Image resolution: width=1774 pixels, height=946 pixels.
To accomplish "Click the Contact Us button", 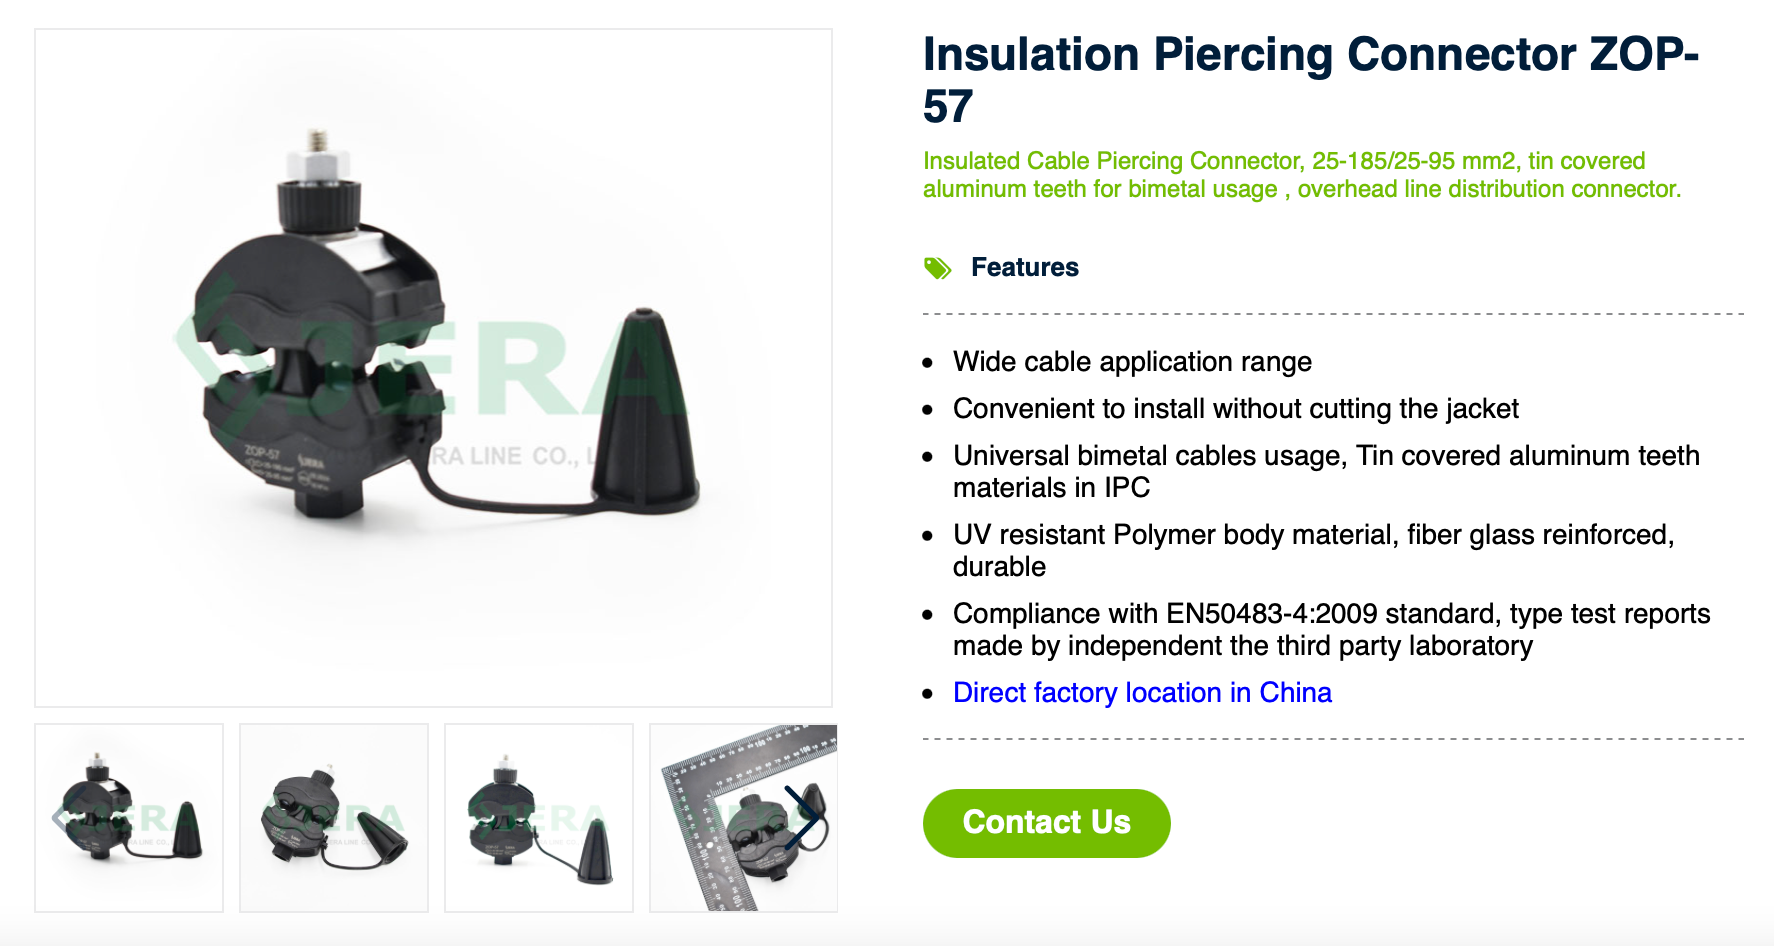I will (1046, 822).
